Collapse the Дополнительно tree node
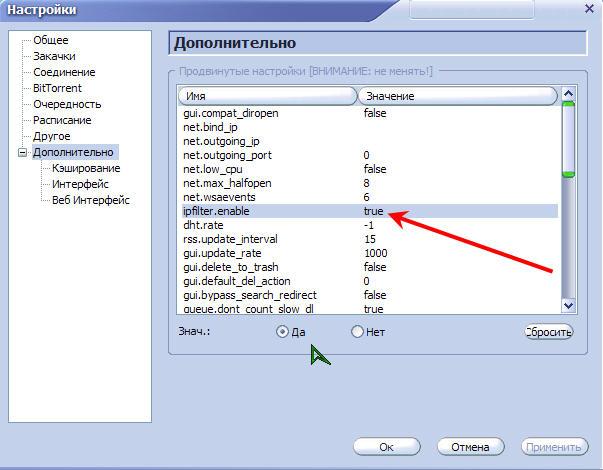This screenshot has height=470, width=603. point(22,153)
